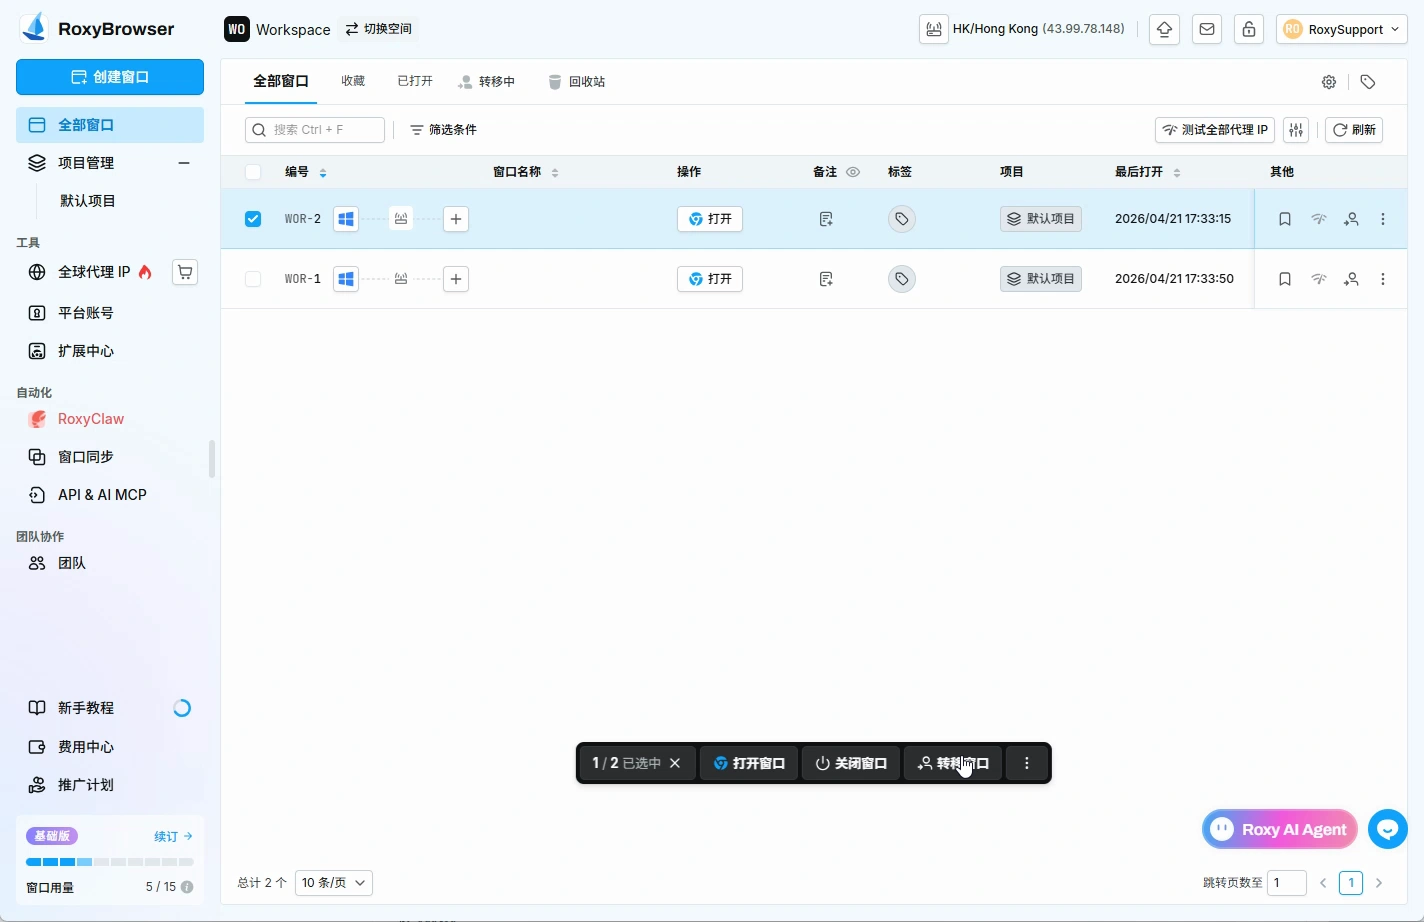Image resolution: width=1424 pixels, height=922 pixels.
Task: Uncheck the WOR-2 row checkbox
Action: [253, 219]
